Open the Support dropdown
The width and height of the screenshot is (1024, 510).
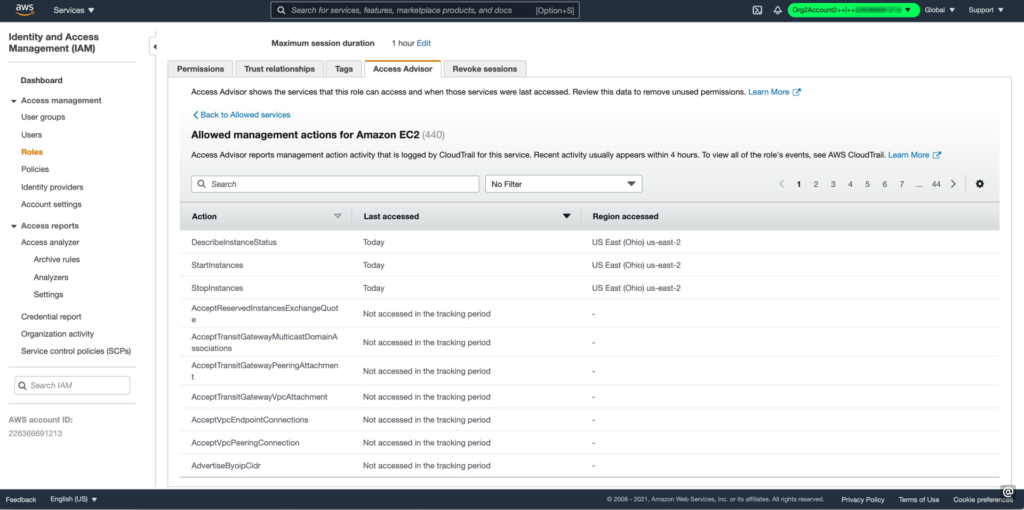(986, 10)
